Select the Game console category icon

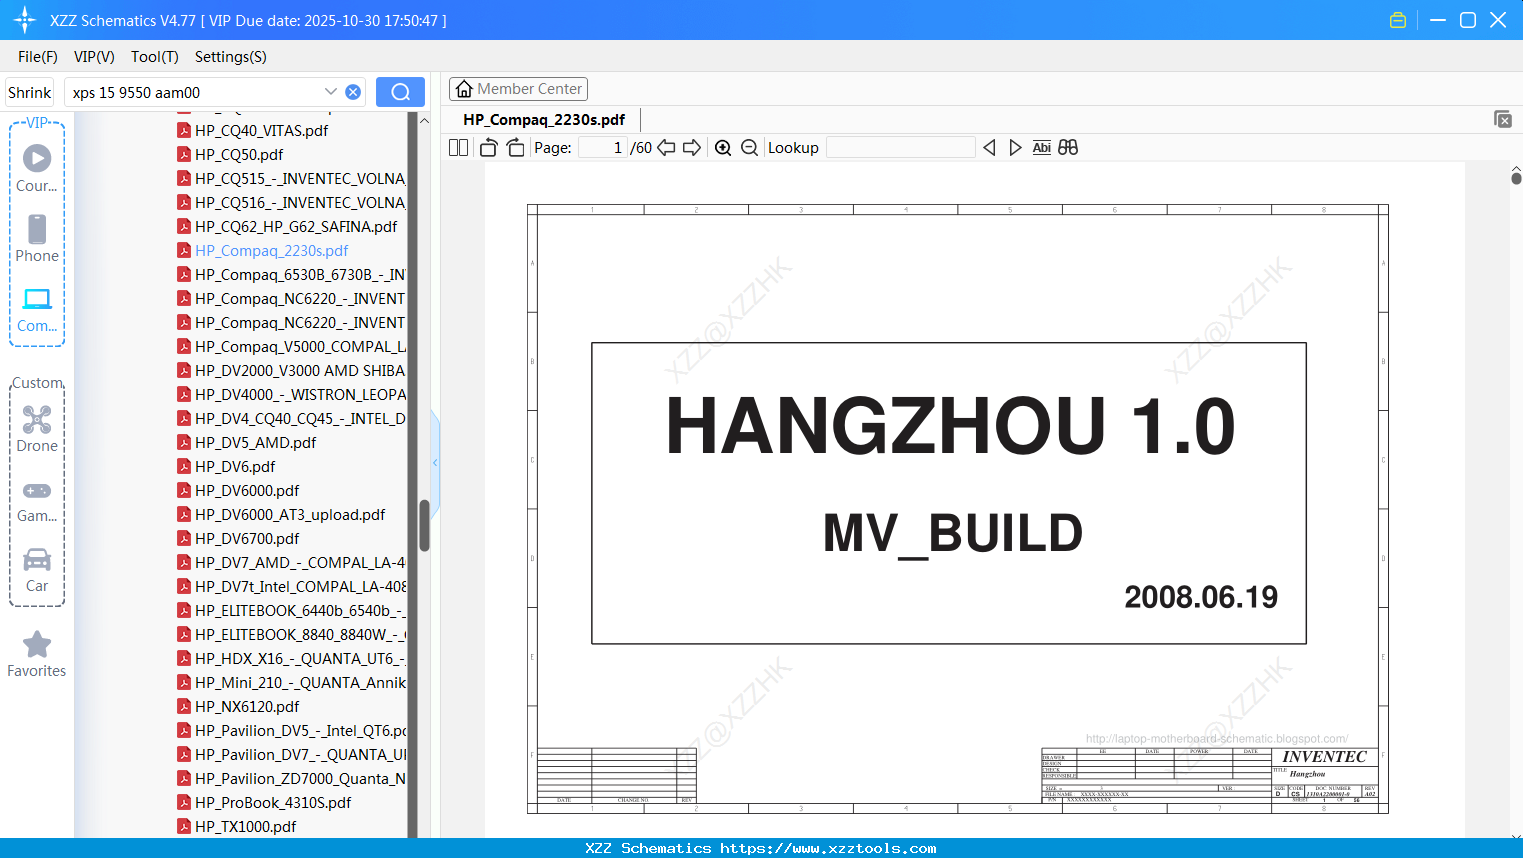click(x=37, y=500)
